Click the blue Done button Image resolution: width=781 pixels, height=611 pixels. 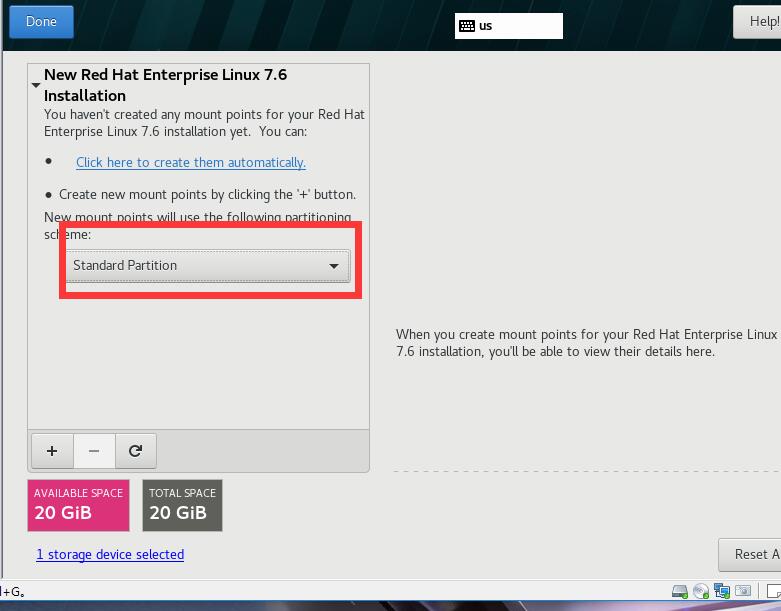(x=41, y=22)
